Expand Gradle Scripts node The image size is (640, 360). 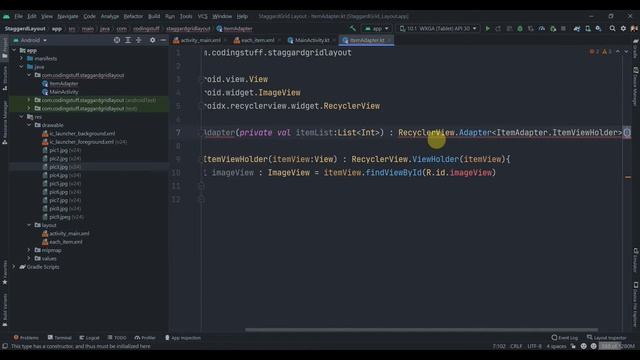tap(14, 267)
